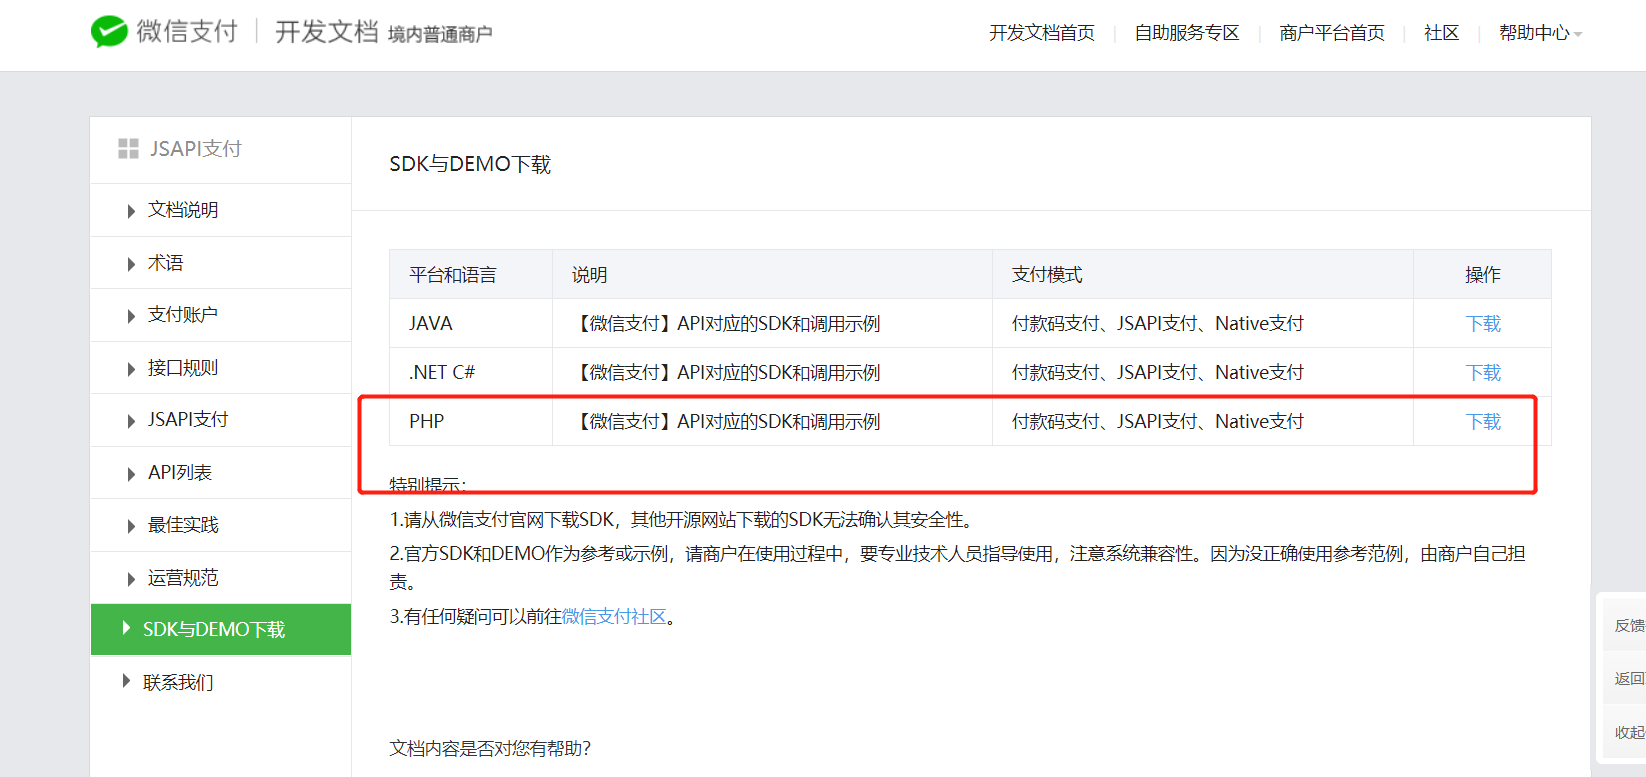Go to 自助服务专区 in top navigation
This screenshot has height=777, width=1646.
tap(1187, 33)
